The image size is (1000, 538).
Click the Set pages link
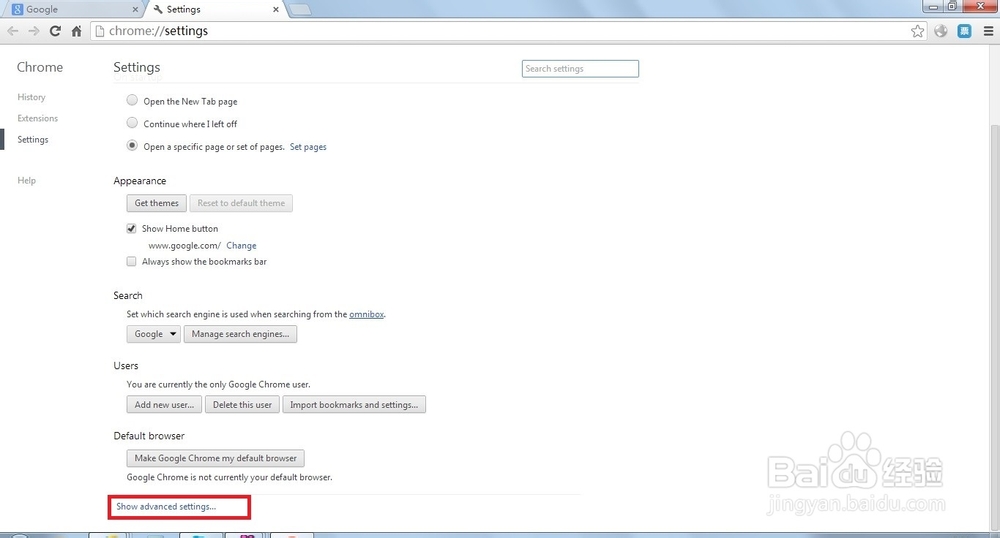[x=308, y=147]
